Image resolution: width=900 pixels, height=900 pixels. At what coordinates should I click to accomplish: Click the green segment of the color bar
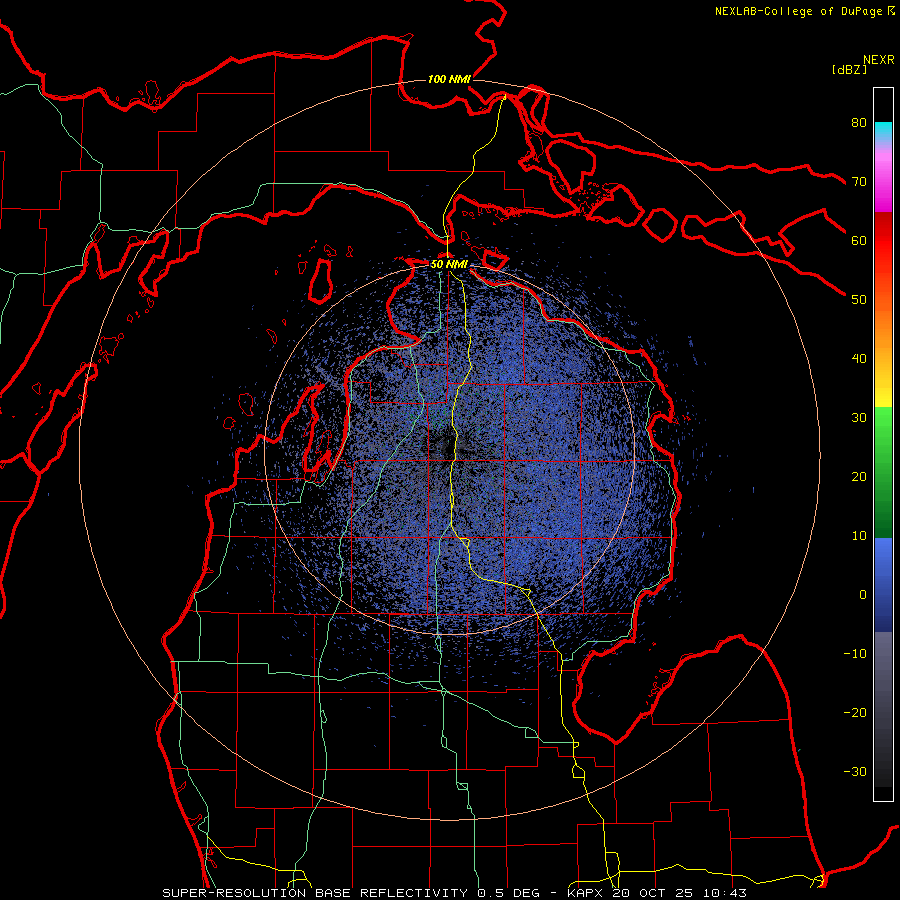pos(883,472)
